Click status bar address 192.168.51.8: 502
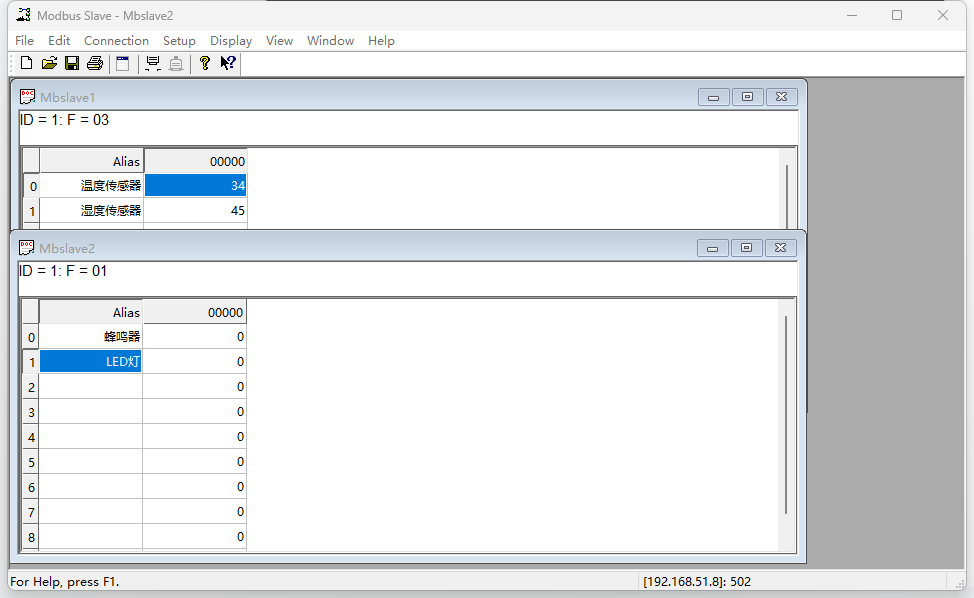The width and height of the screenshot is (974, 598). 697,582
